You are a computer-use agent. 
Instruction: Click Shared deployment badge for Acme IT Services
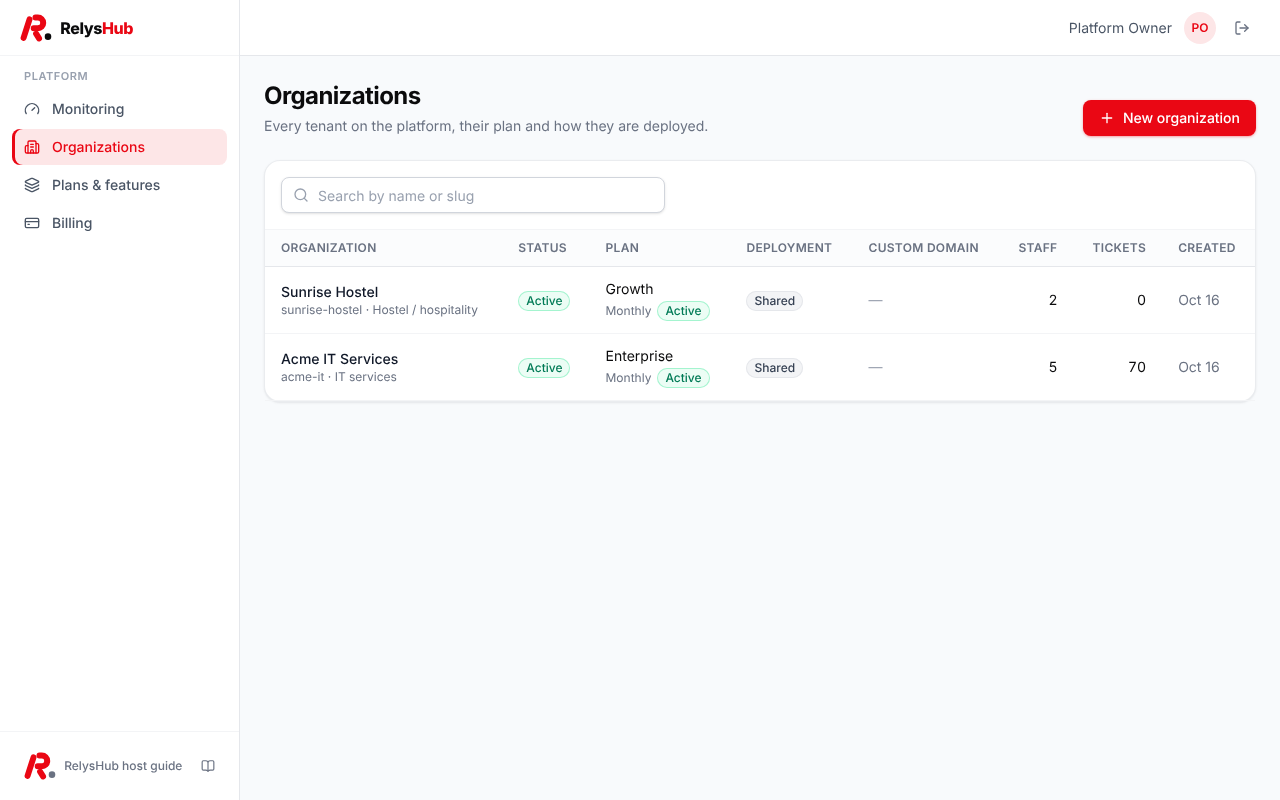pyautogui.click(x=774, y=368)
